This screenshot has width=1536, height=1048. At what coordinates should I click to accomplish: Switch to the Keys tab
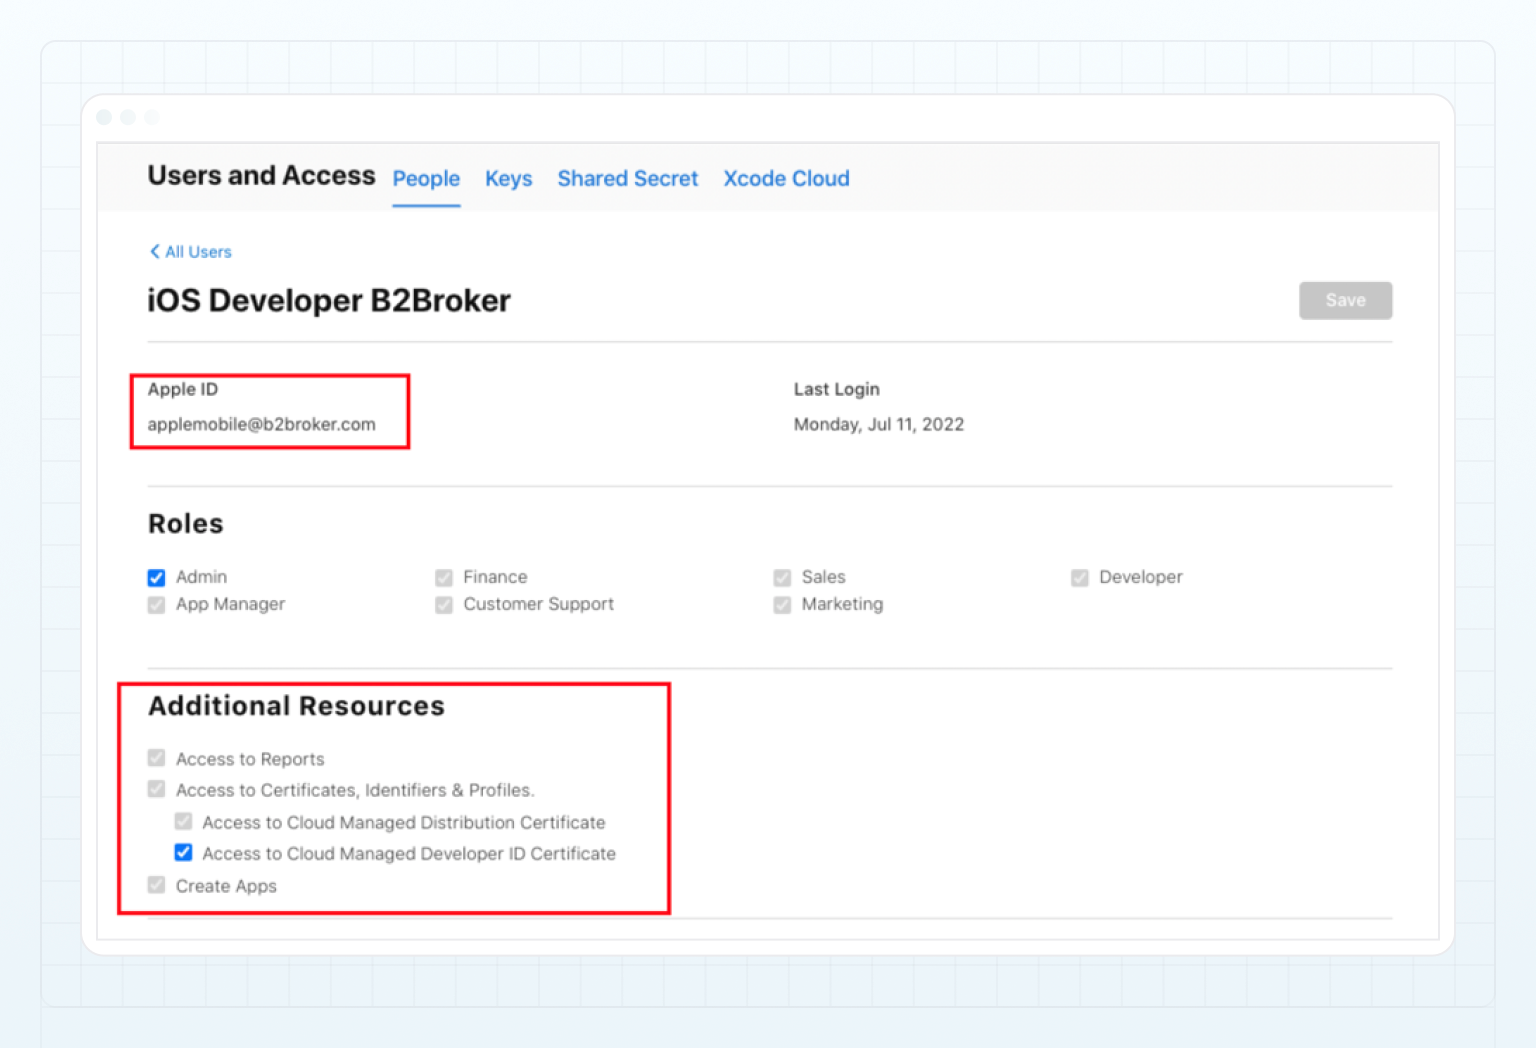[508, 178]
